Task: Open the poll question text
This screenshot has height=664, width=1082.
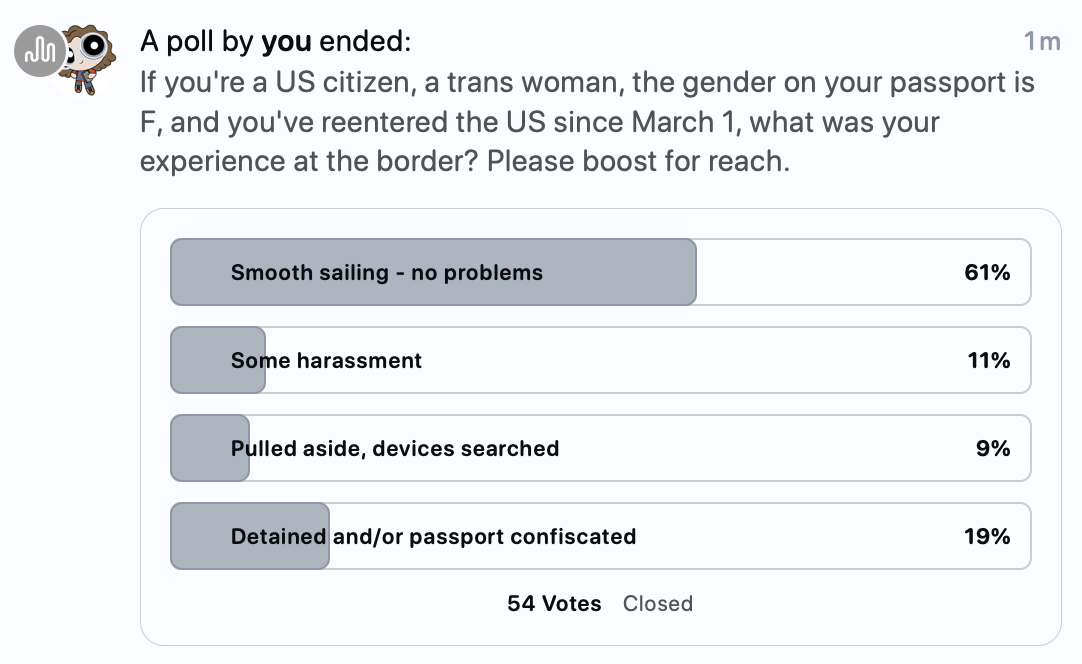Action: (587, 121)
